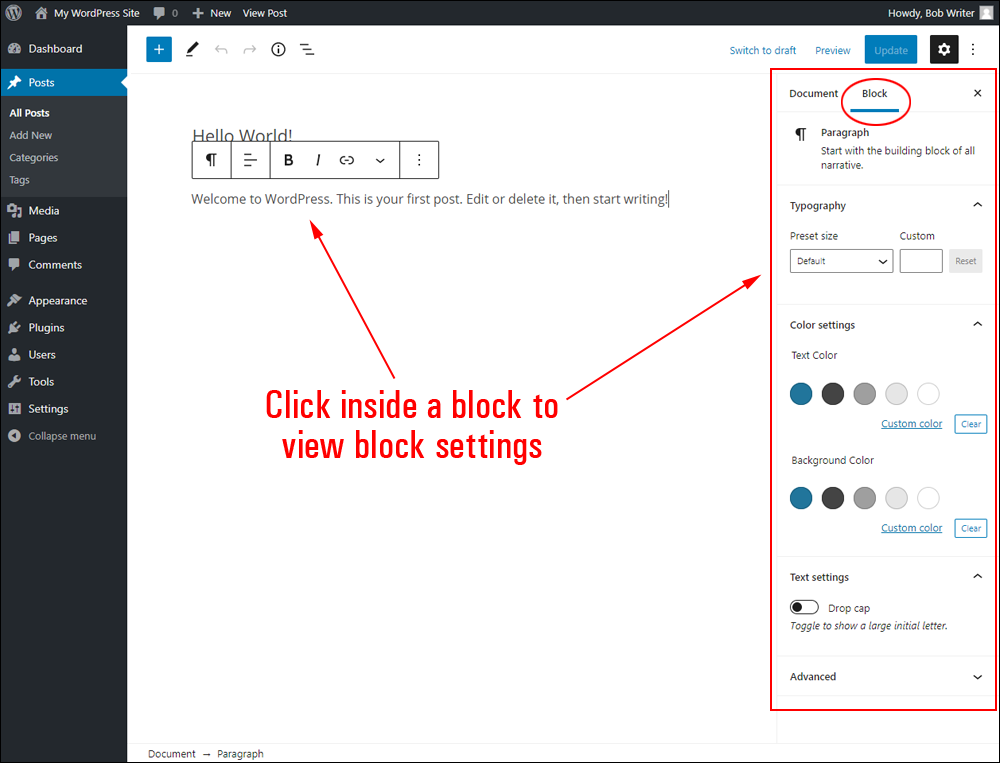Open the content structure info icon

click(x=278, y=50)
